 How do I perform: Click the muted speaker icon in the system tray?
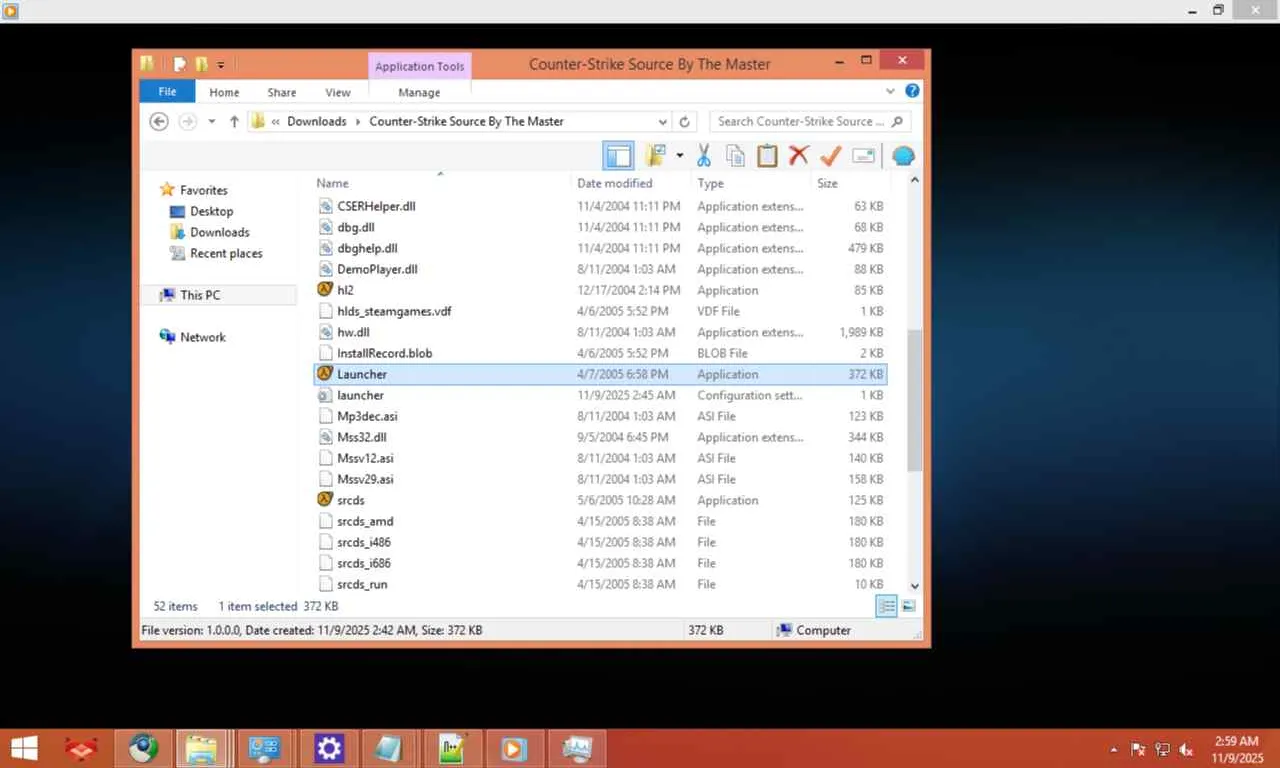[1187, 749]
